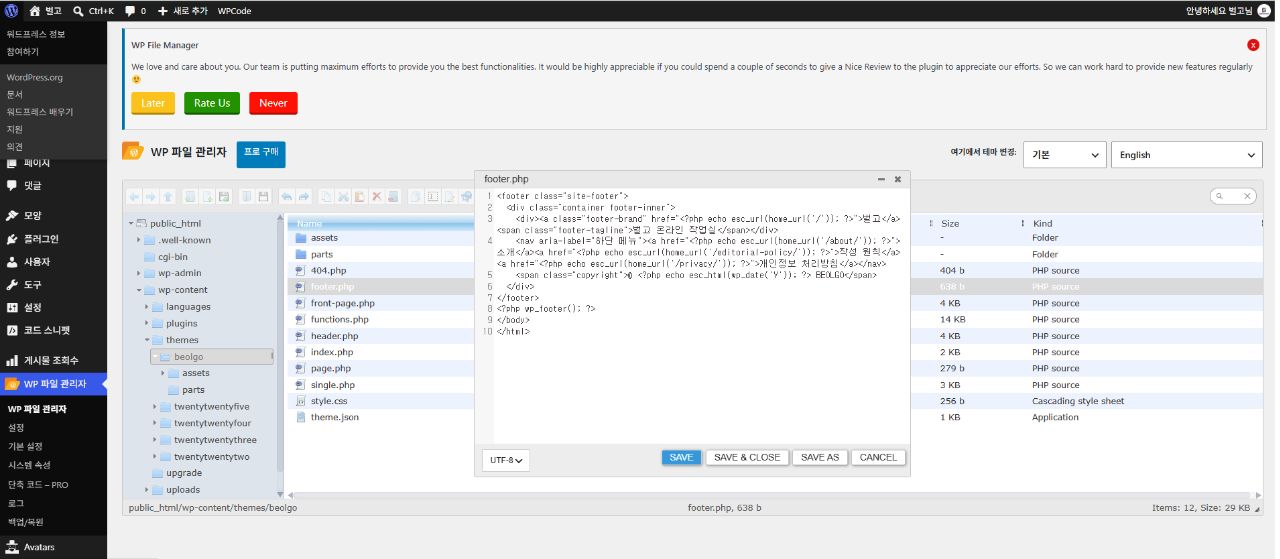This screenshot has width=1280, height=559.
Task: Click the new folder toolbar icon
Action: click(190, 197)
